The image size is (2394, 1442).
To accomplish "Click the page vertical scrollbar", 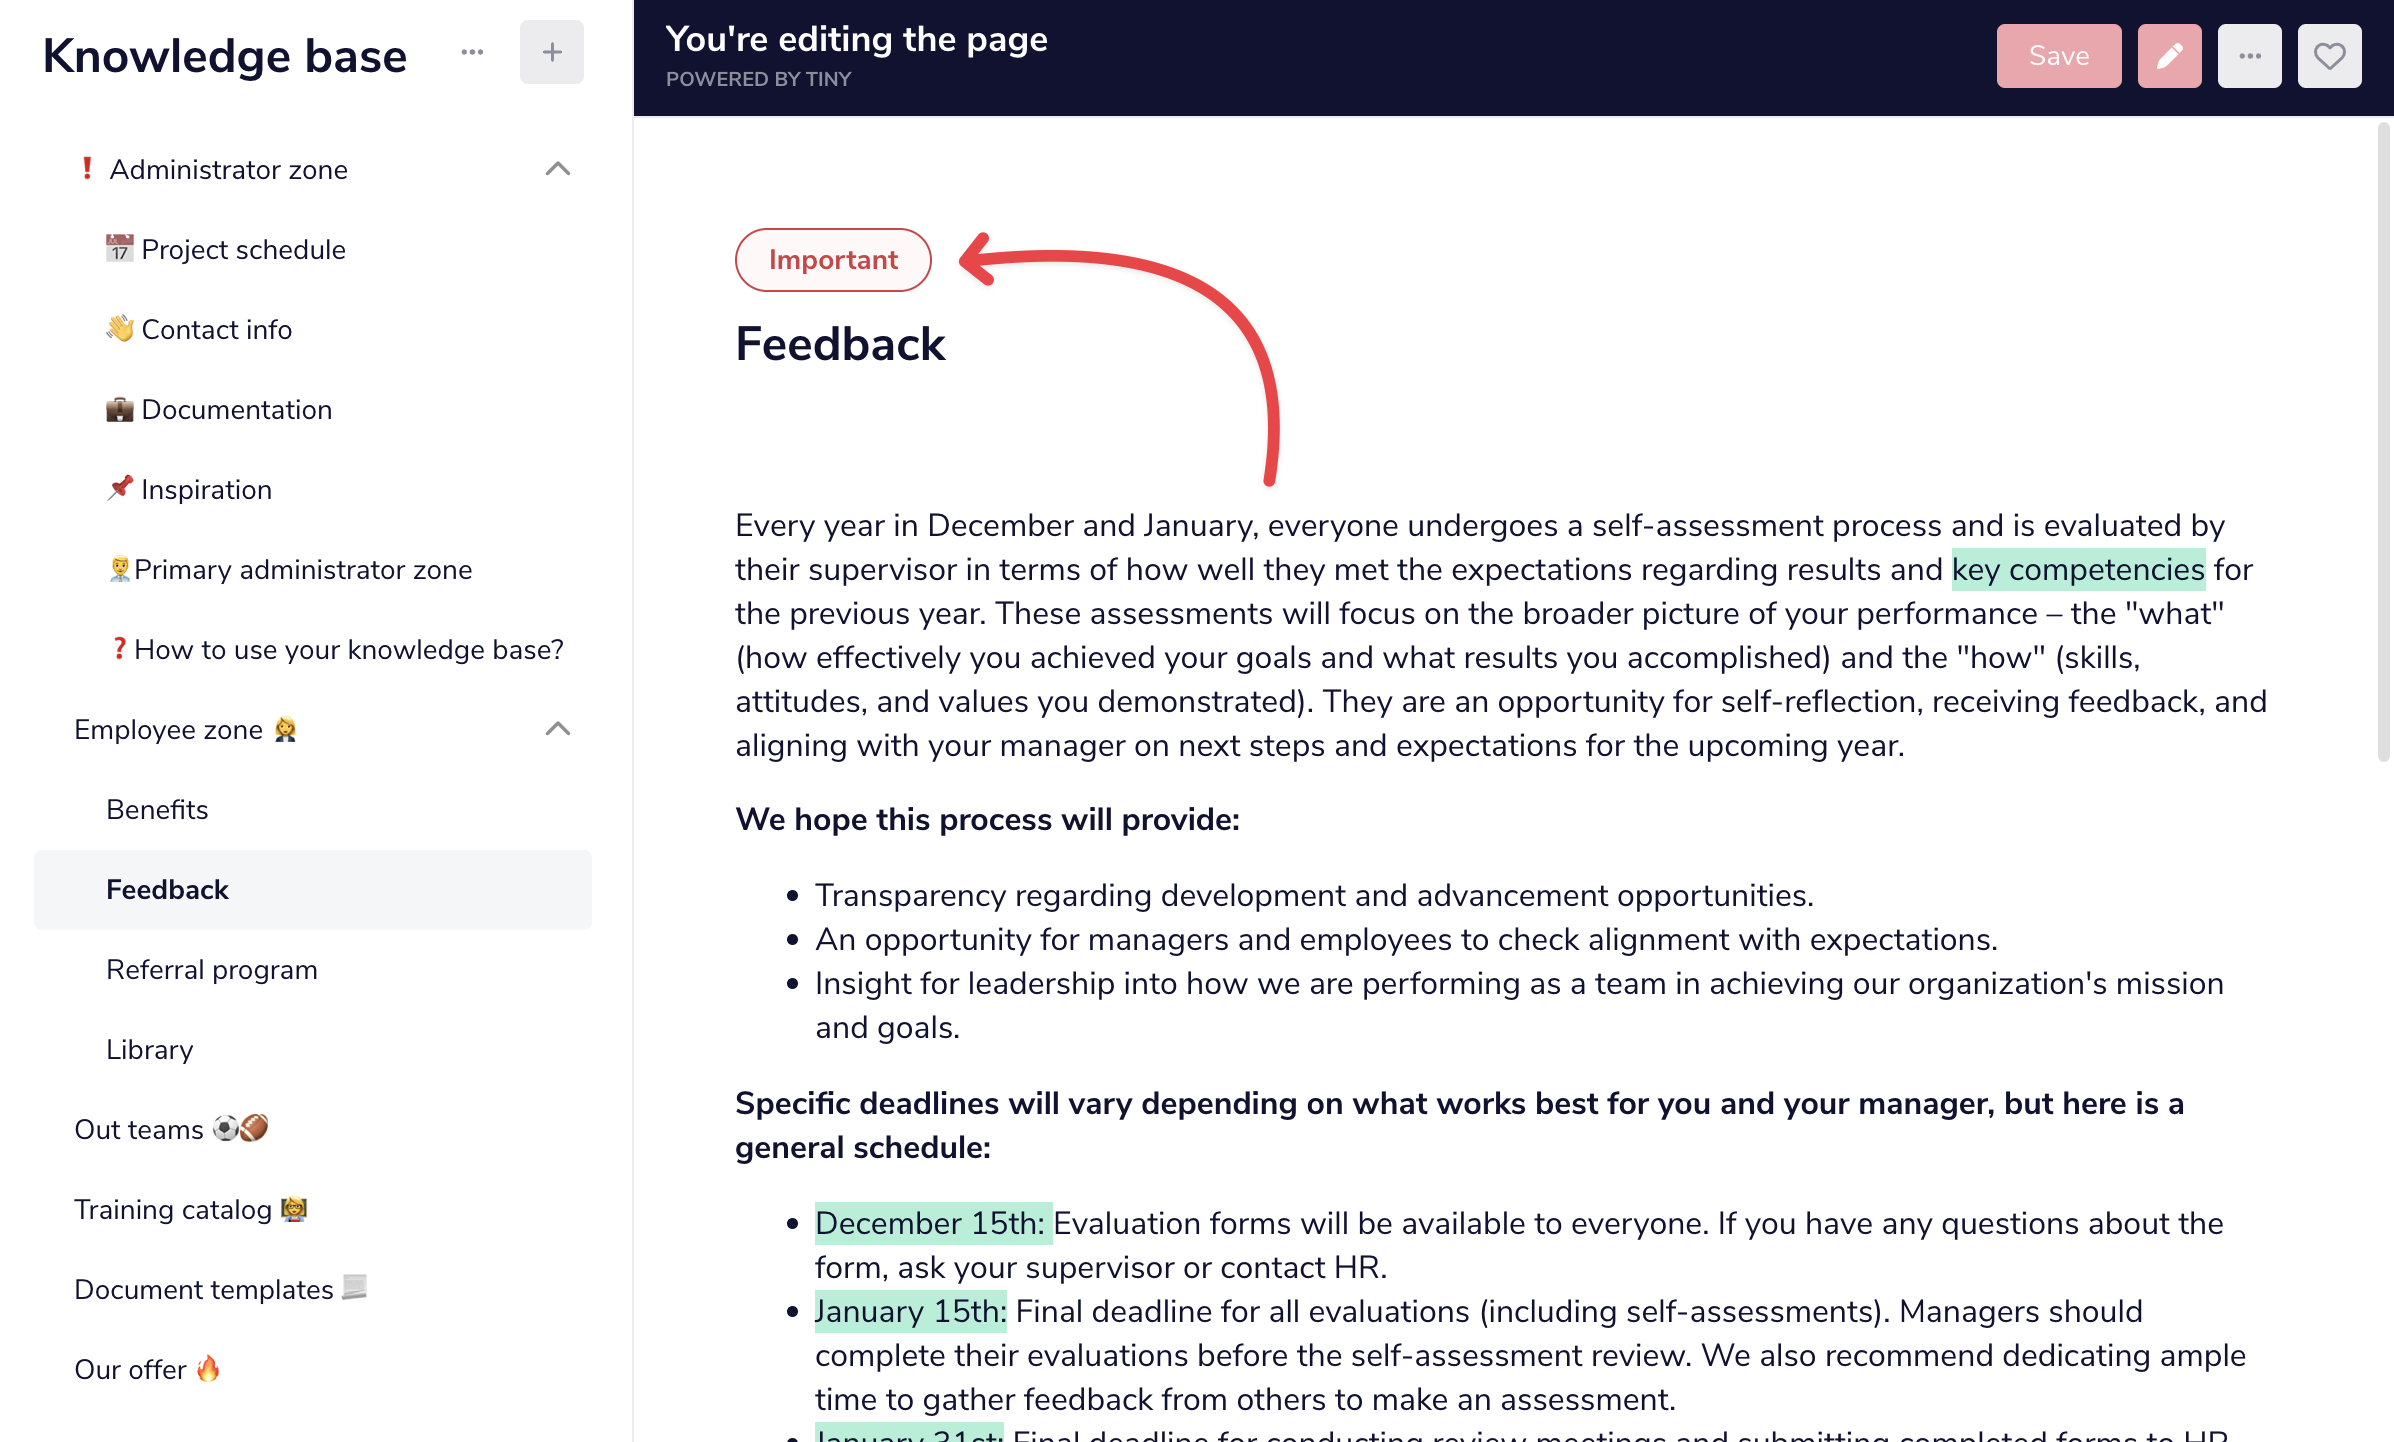I will (2383, 440).
